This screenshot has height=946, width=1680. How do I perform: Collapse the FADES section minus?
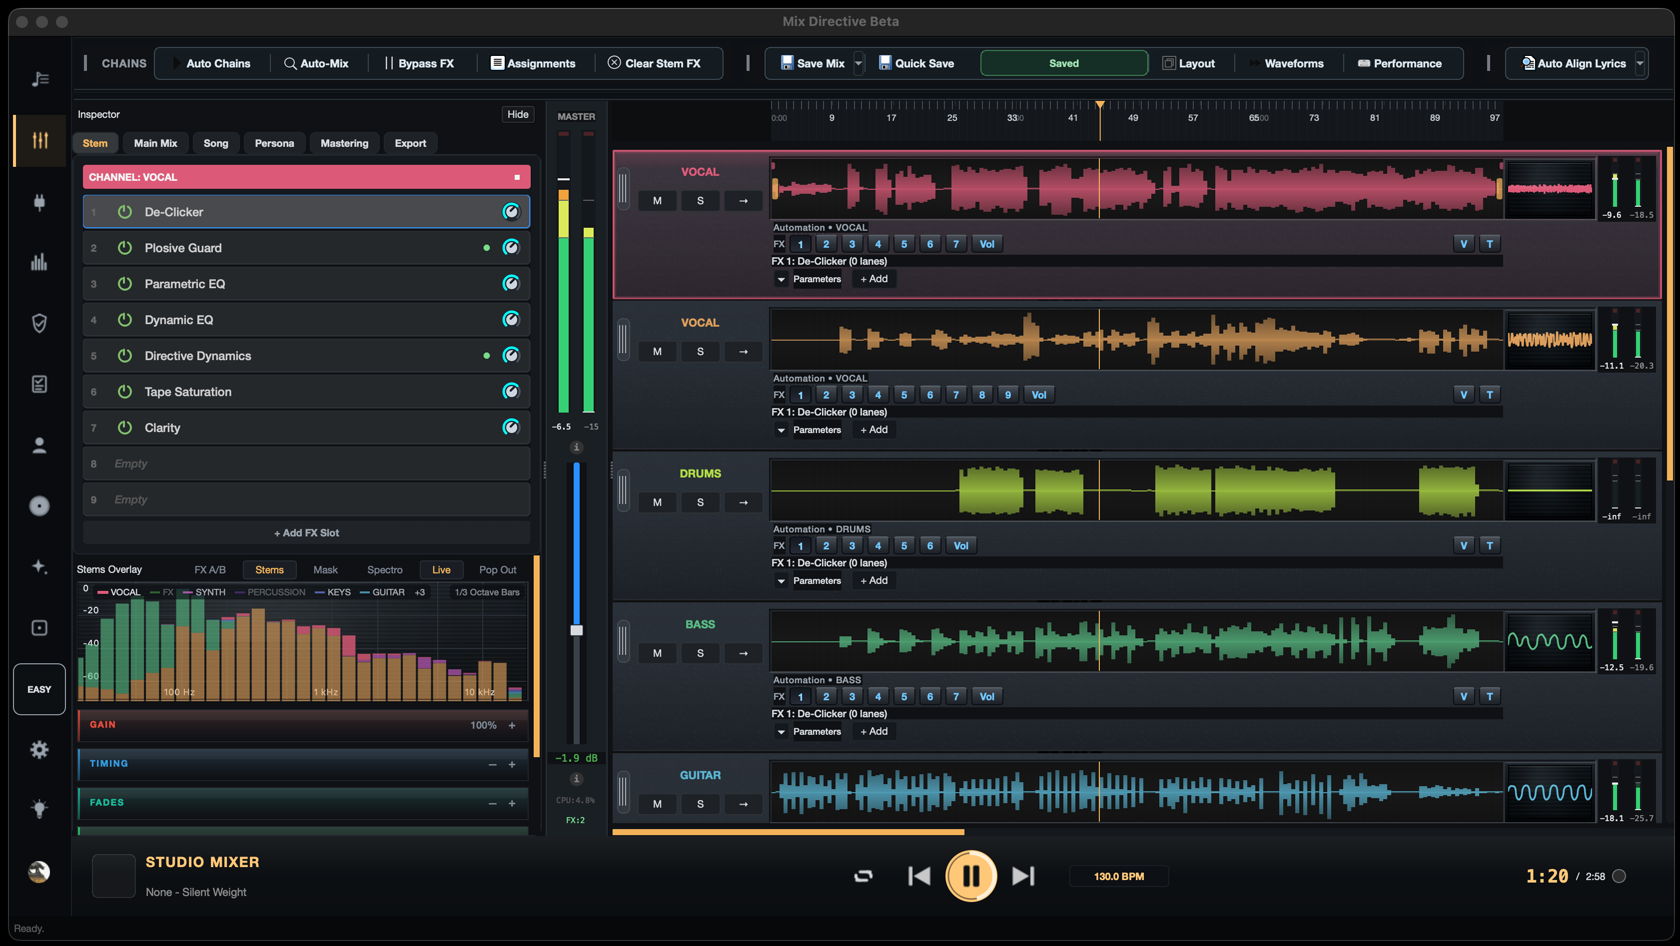492,803
